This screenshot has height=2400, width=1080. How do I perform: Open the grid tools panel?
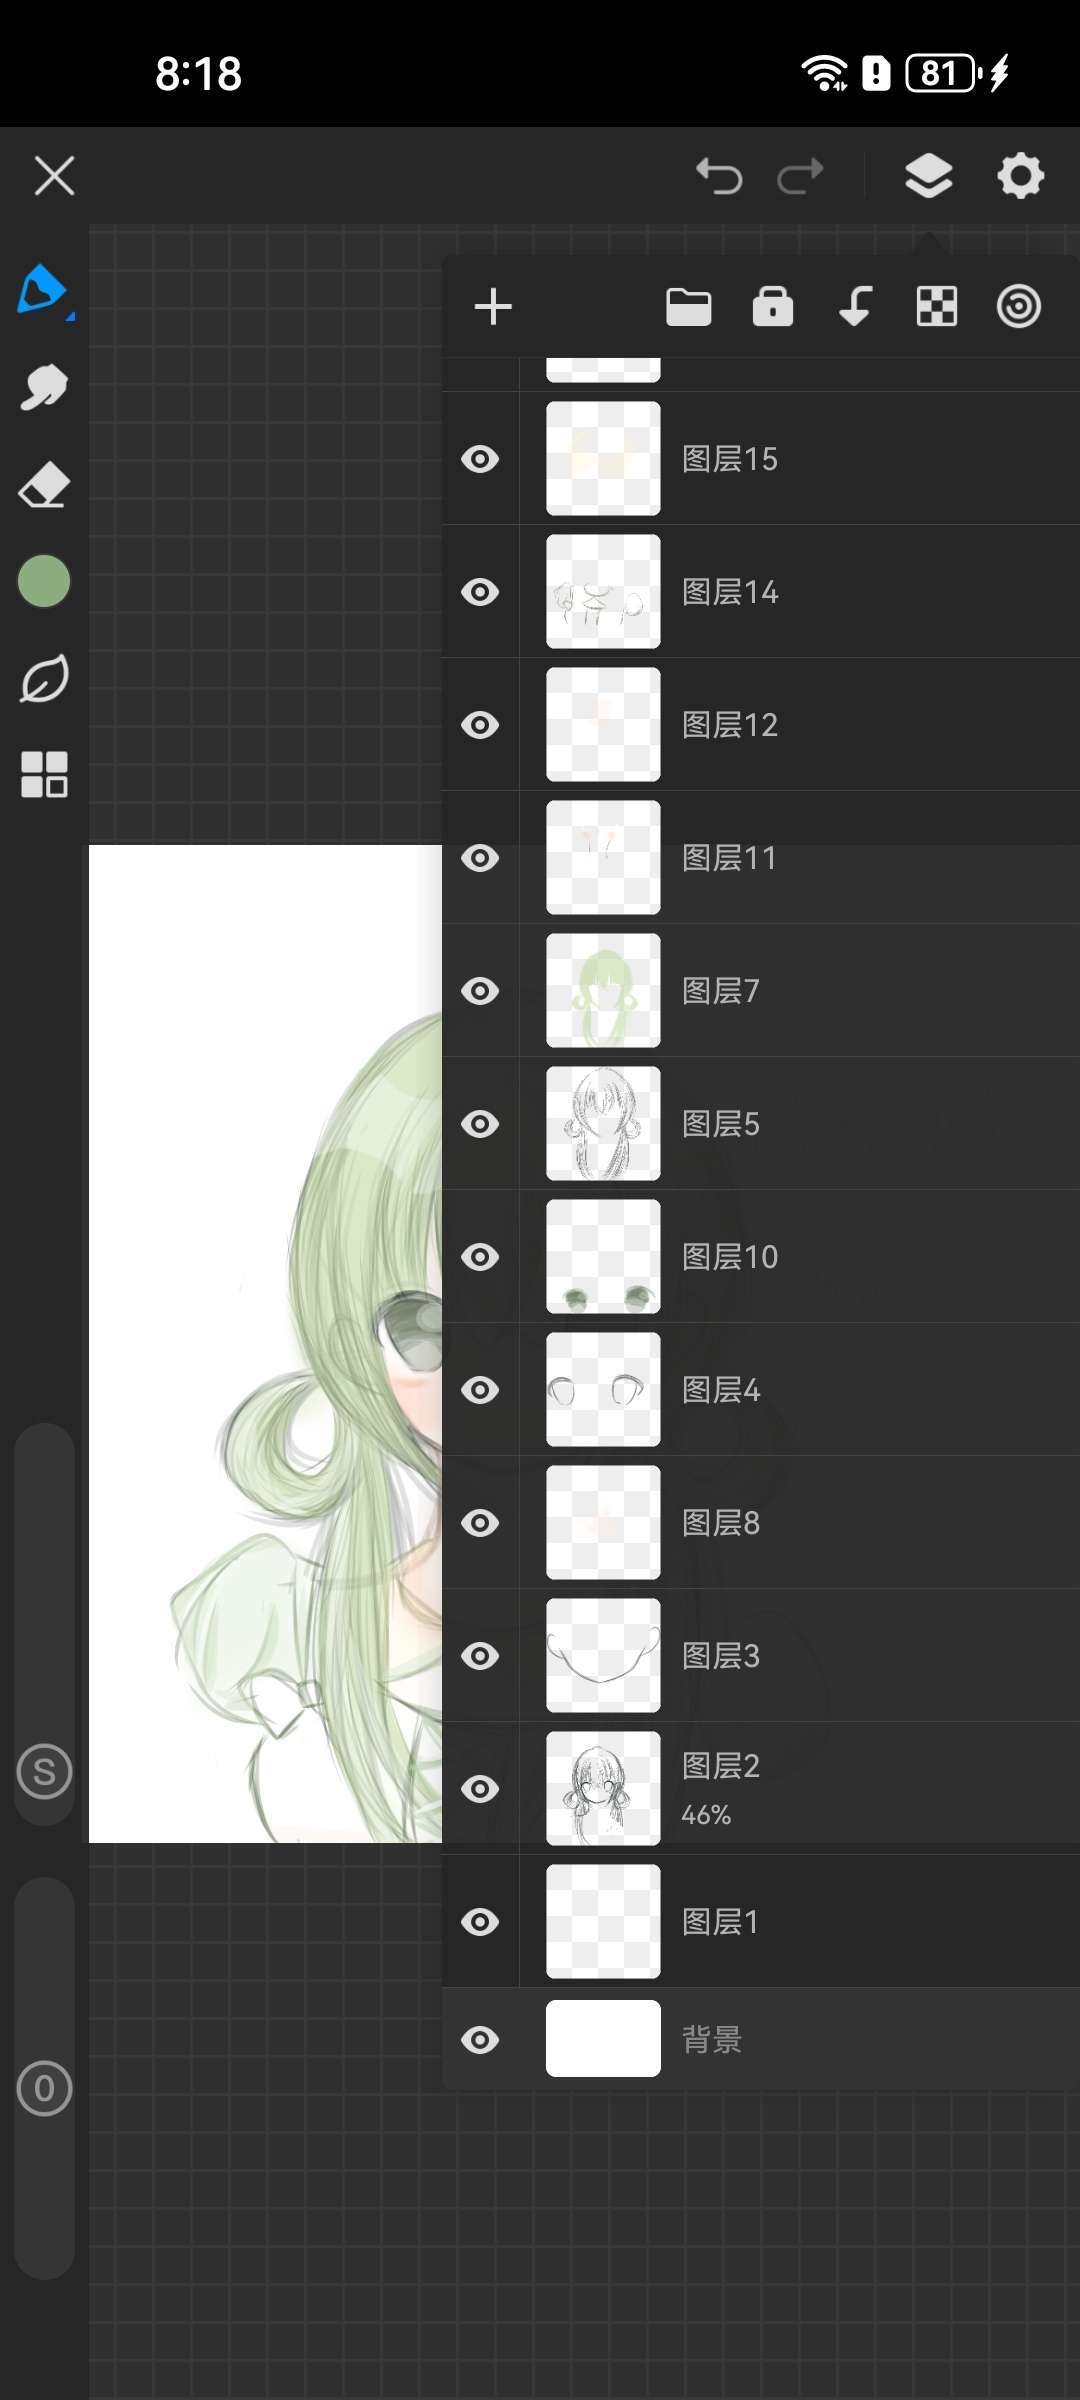click(x=44, y=775)
